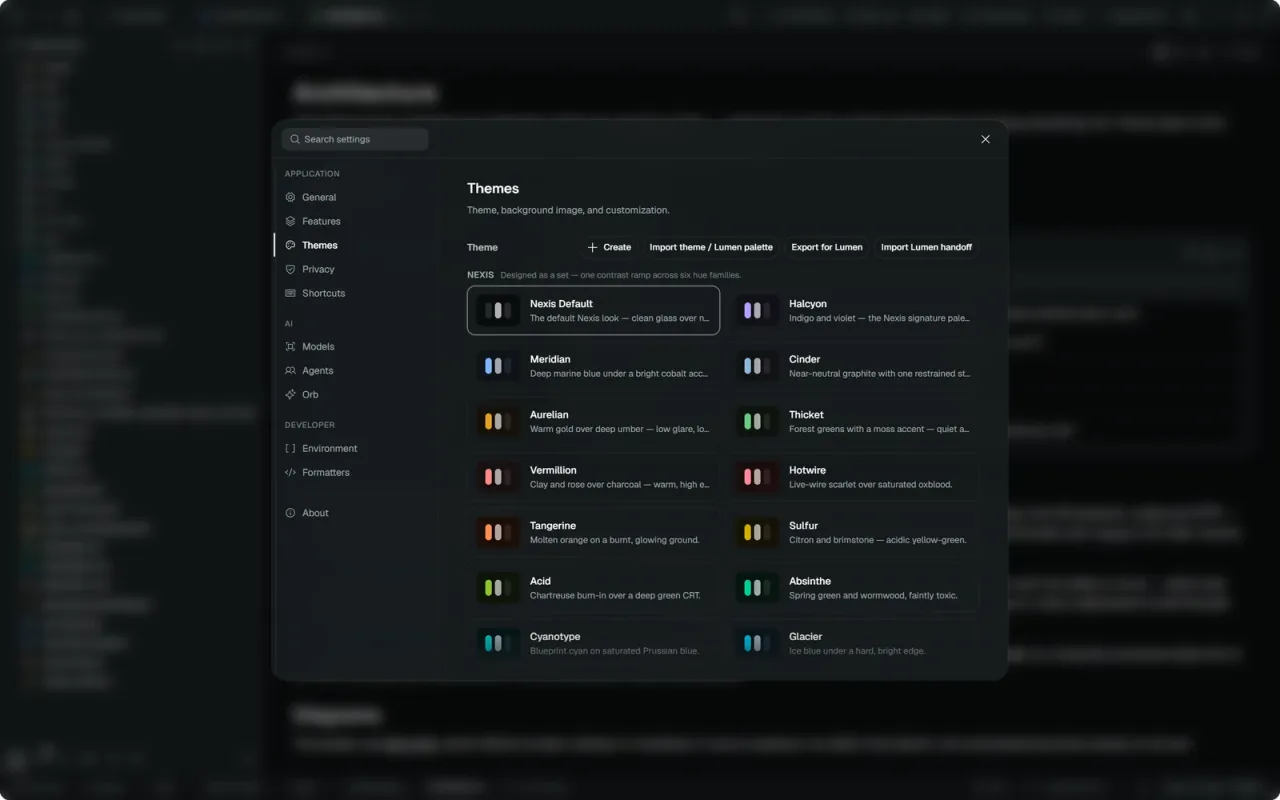Click the Aurelian gold swatch preview

pos(498,421)
